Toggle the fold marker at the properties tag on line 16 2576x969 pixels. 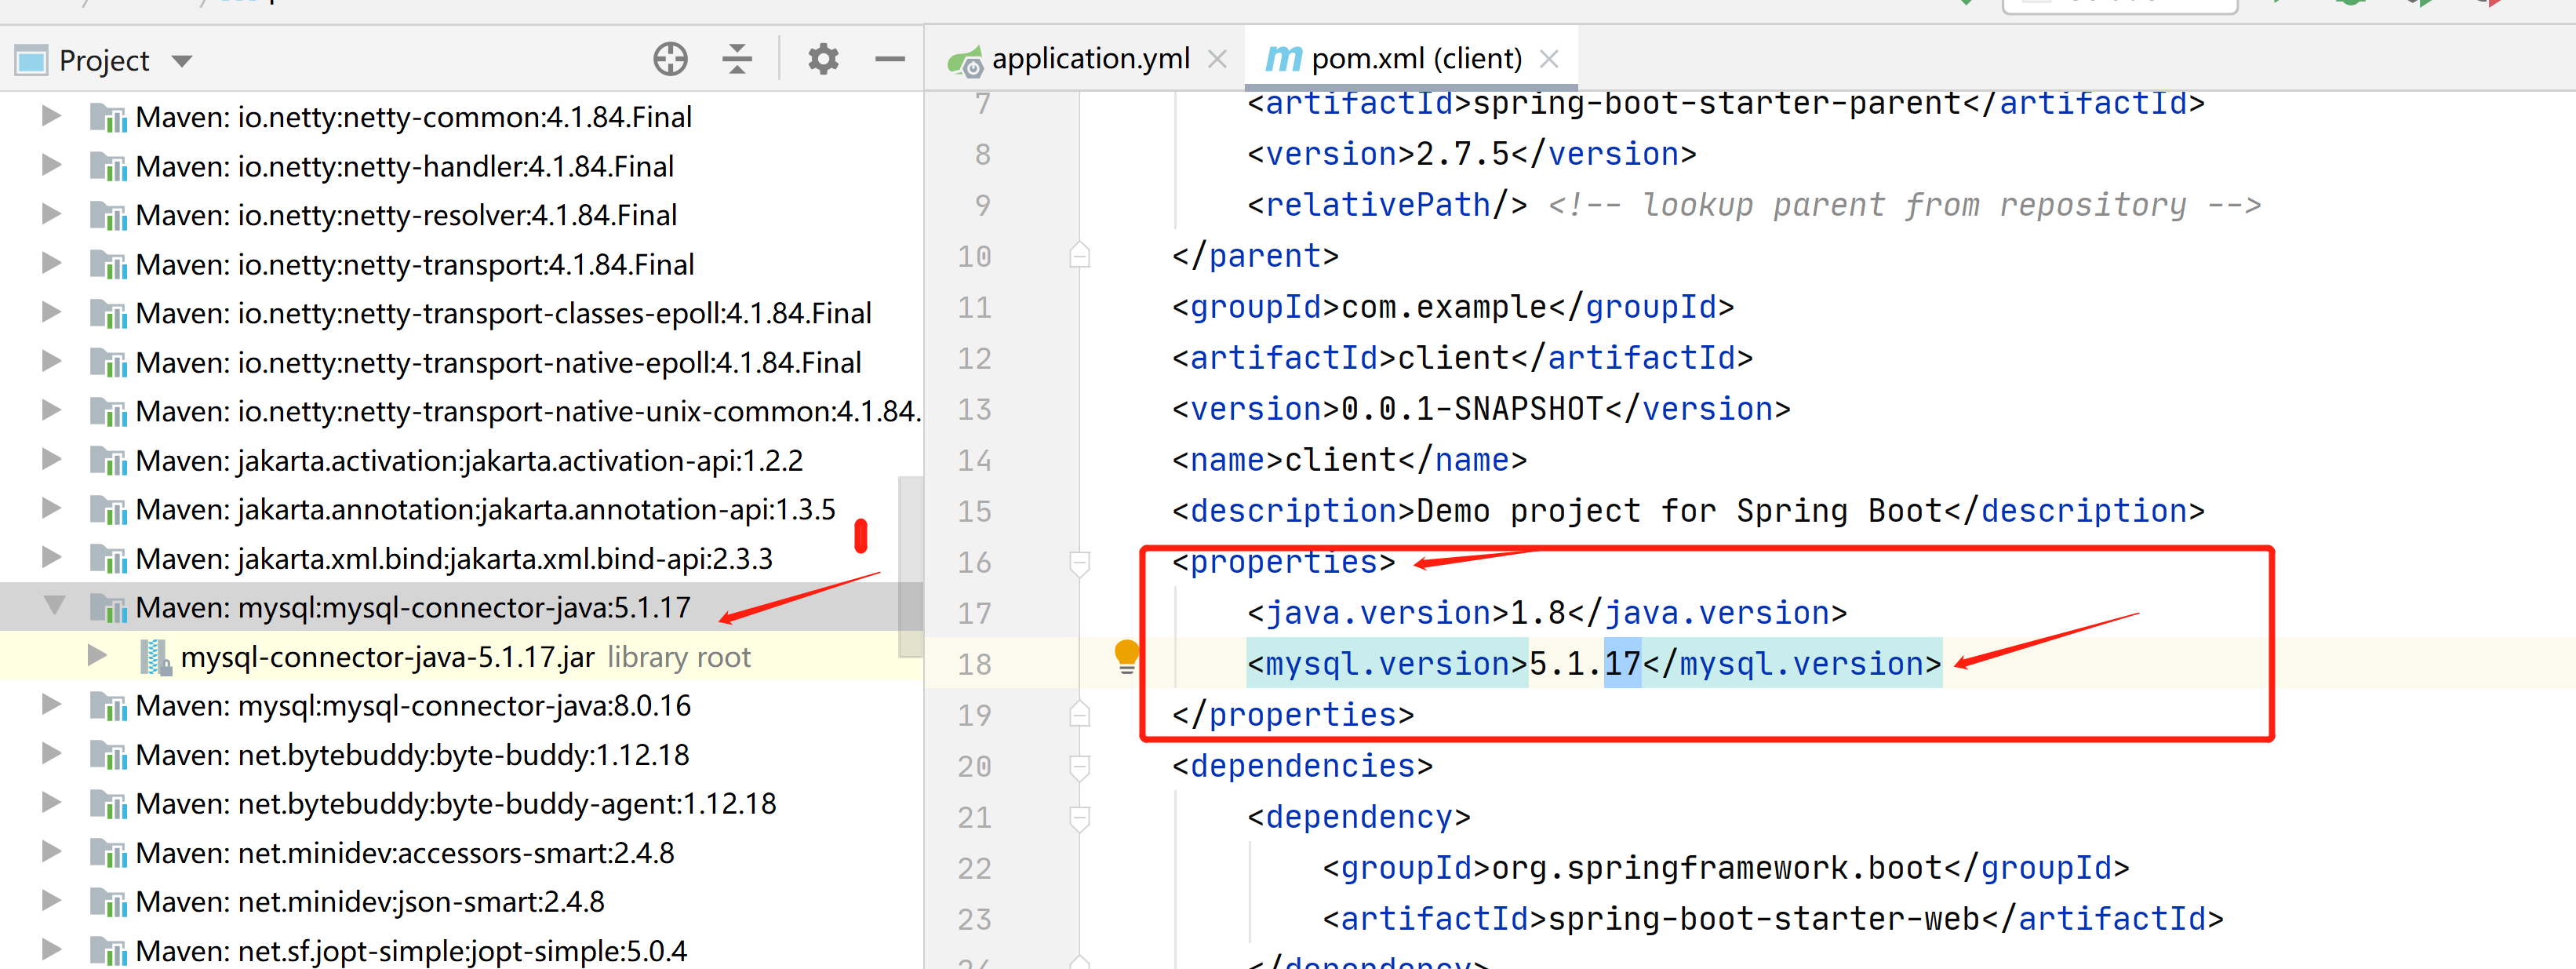(x=1079, y=563)
